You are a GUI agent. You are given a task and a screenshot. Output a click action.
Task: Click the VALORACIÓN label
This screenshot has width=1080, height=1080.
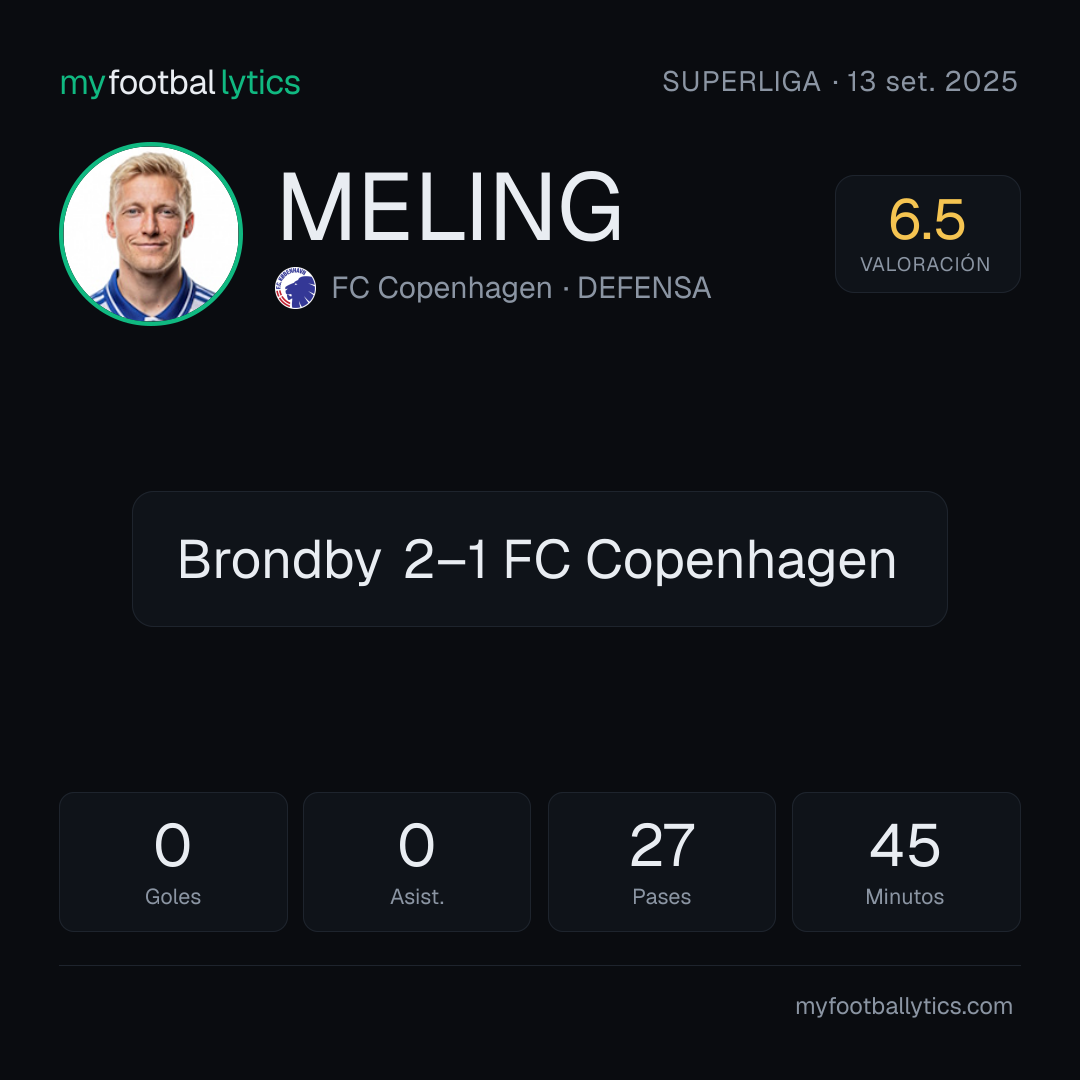coord(925,264)
